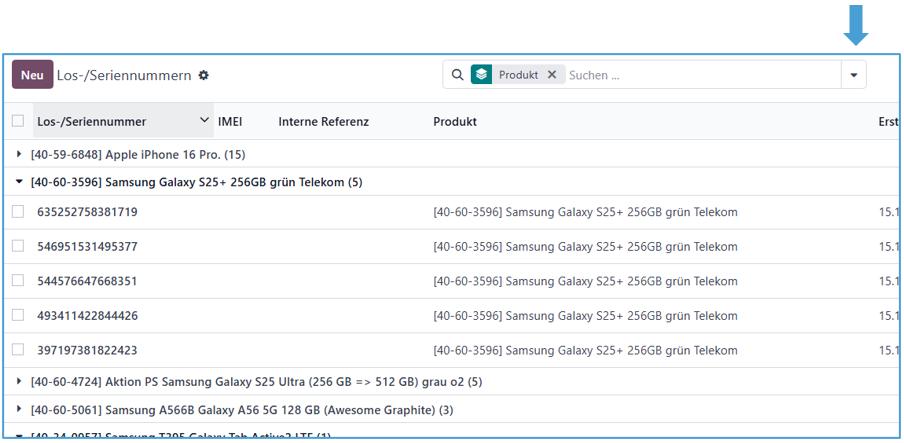
Task: Click the settings gear next to Los-/Seriennummern
Action: pos(204,75)
